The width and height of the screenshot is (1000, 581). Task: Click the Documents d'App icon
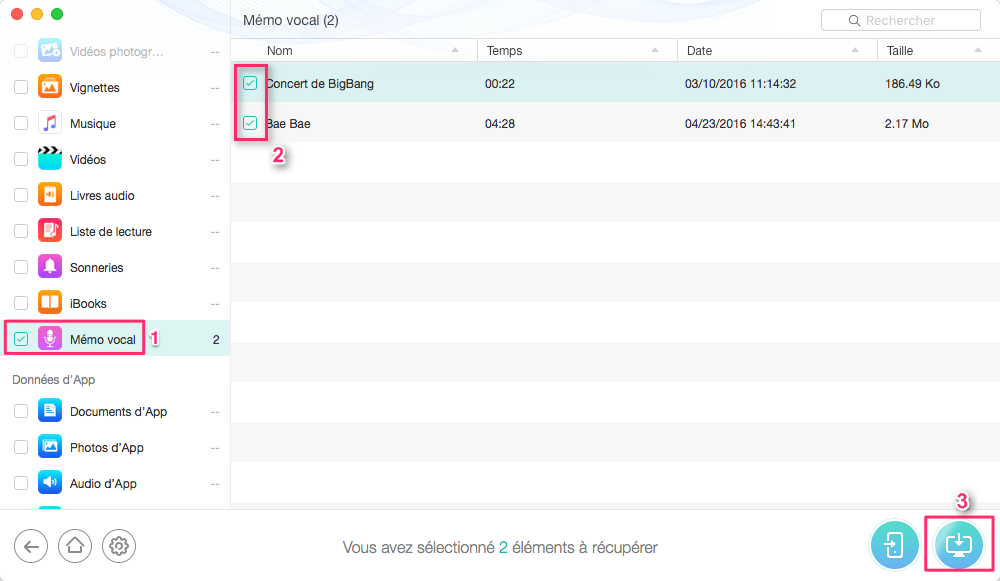(x=50, y=411)
